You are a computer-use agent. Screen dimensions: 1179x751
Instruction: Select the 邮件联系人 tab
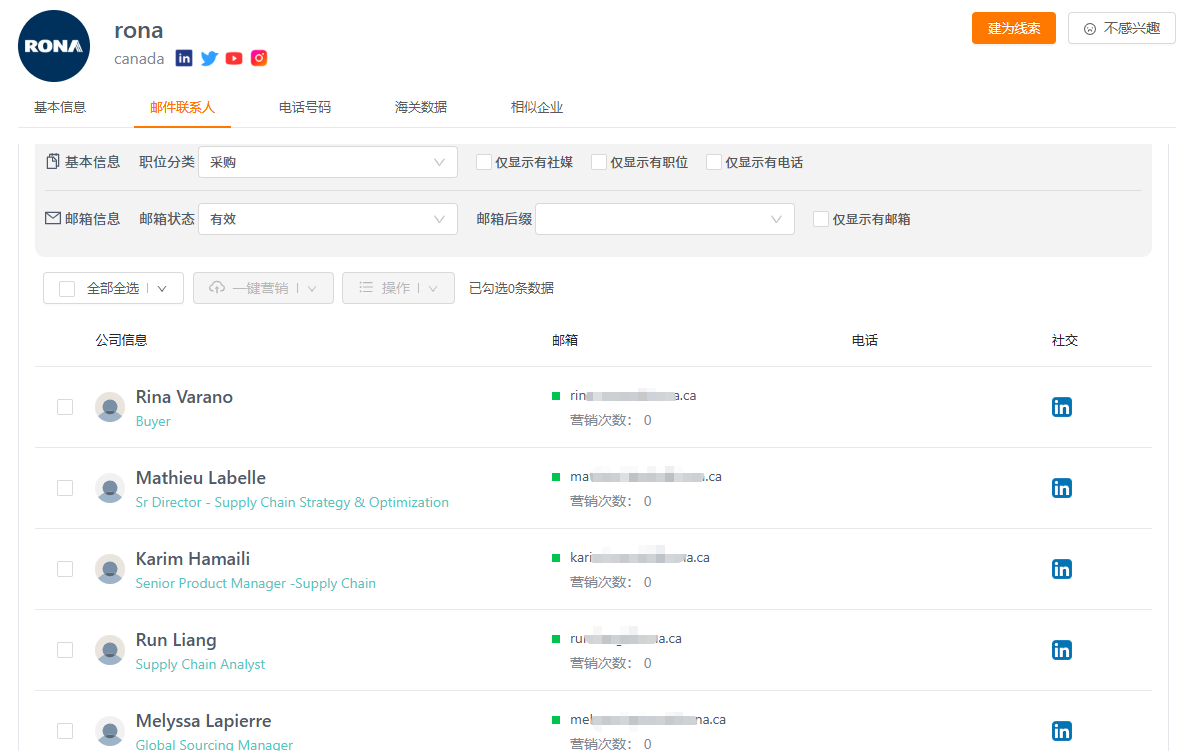coord(182,108)
